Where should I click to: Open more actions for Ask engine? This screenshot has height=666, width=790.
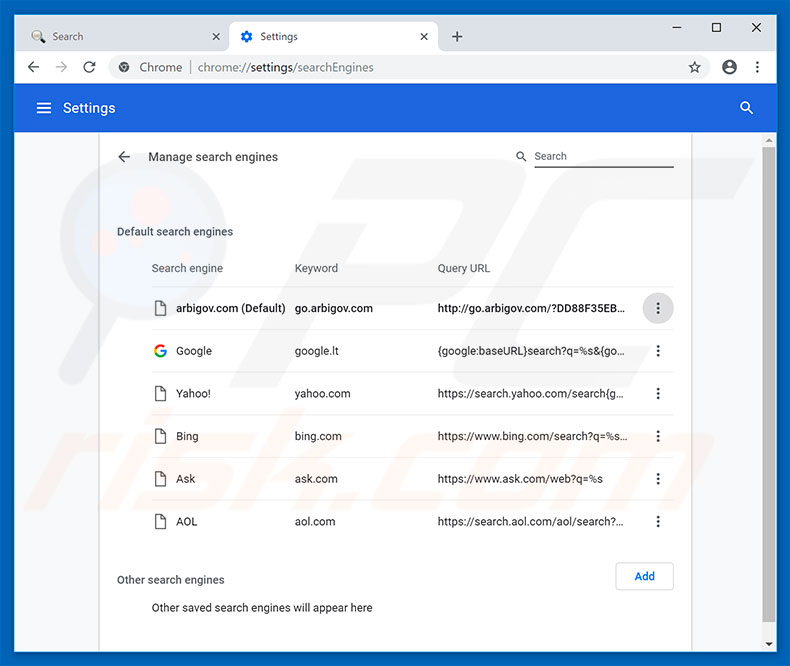pyautogui.click(x=657, y=479)
